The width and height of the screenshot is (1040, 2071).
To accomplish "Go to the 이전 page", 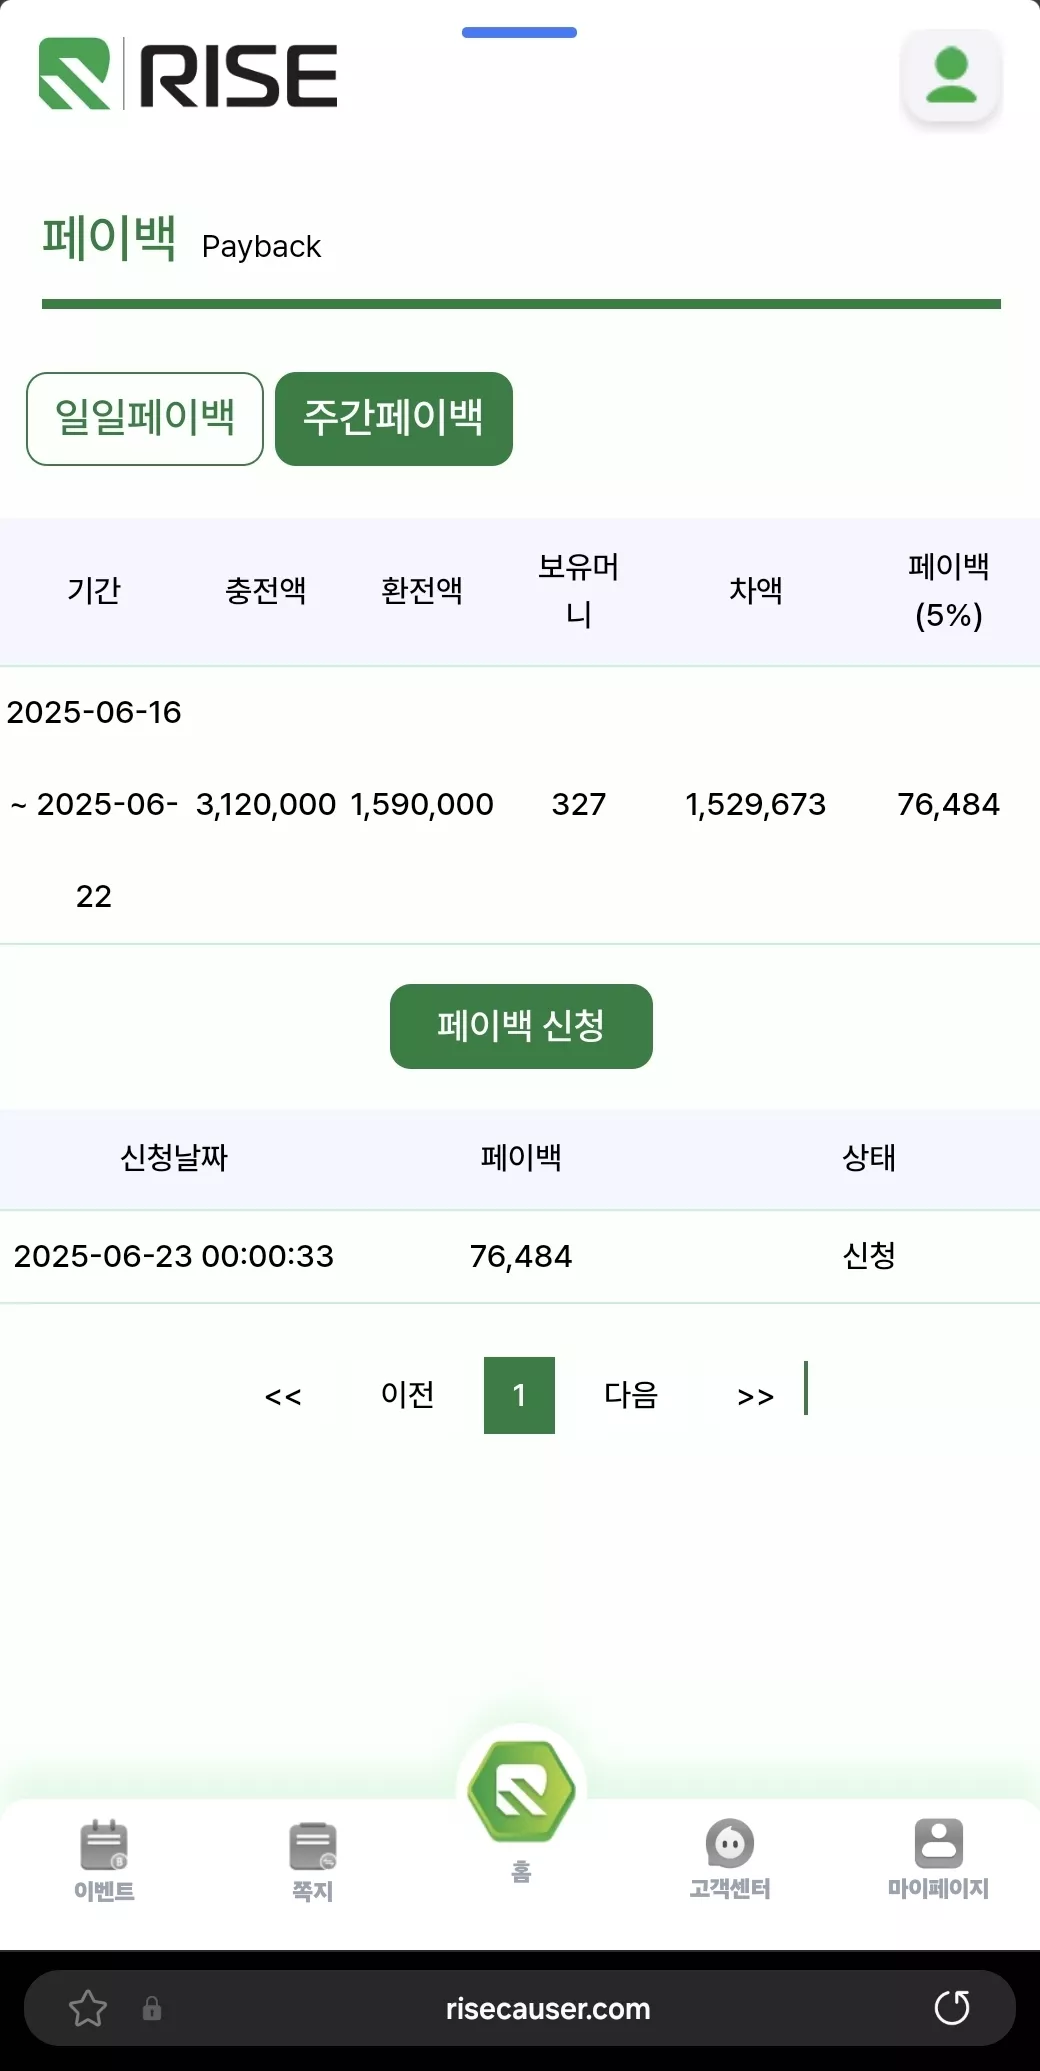I will coord(408,1395).
